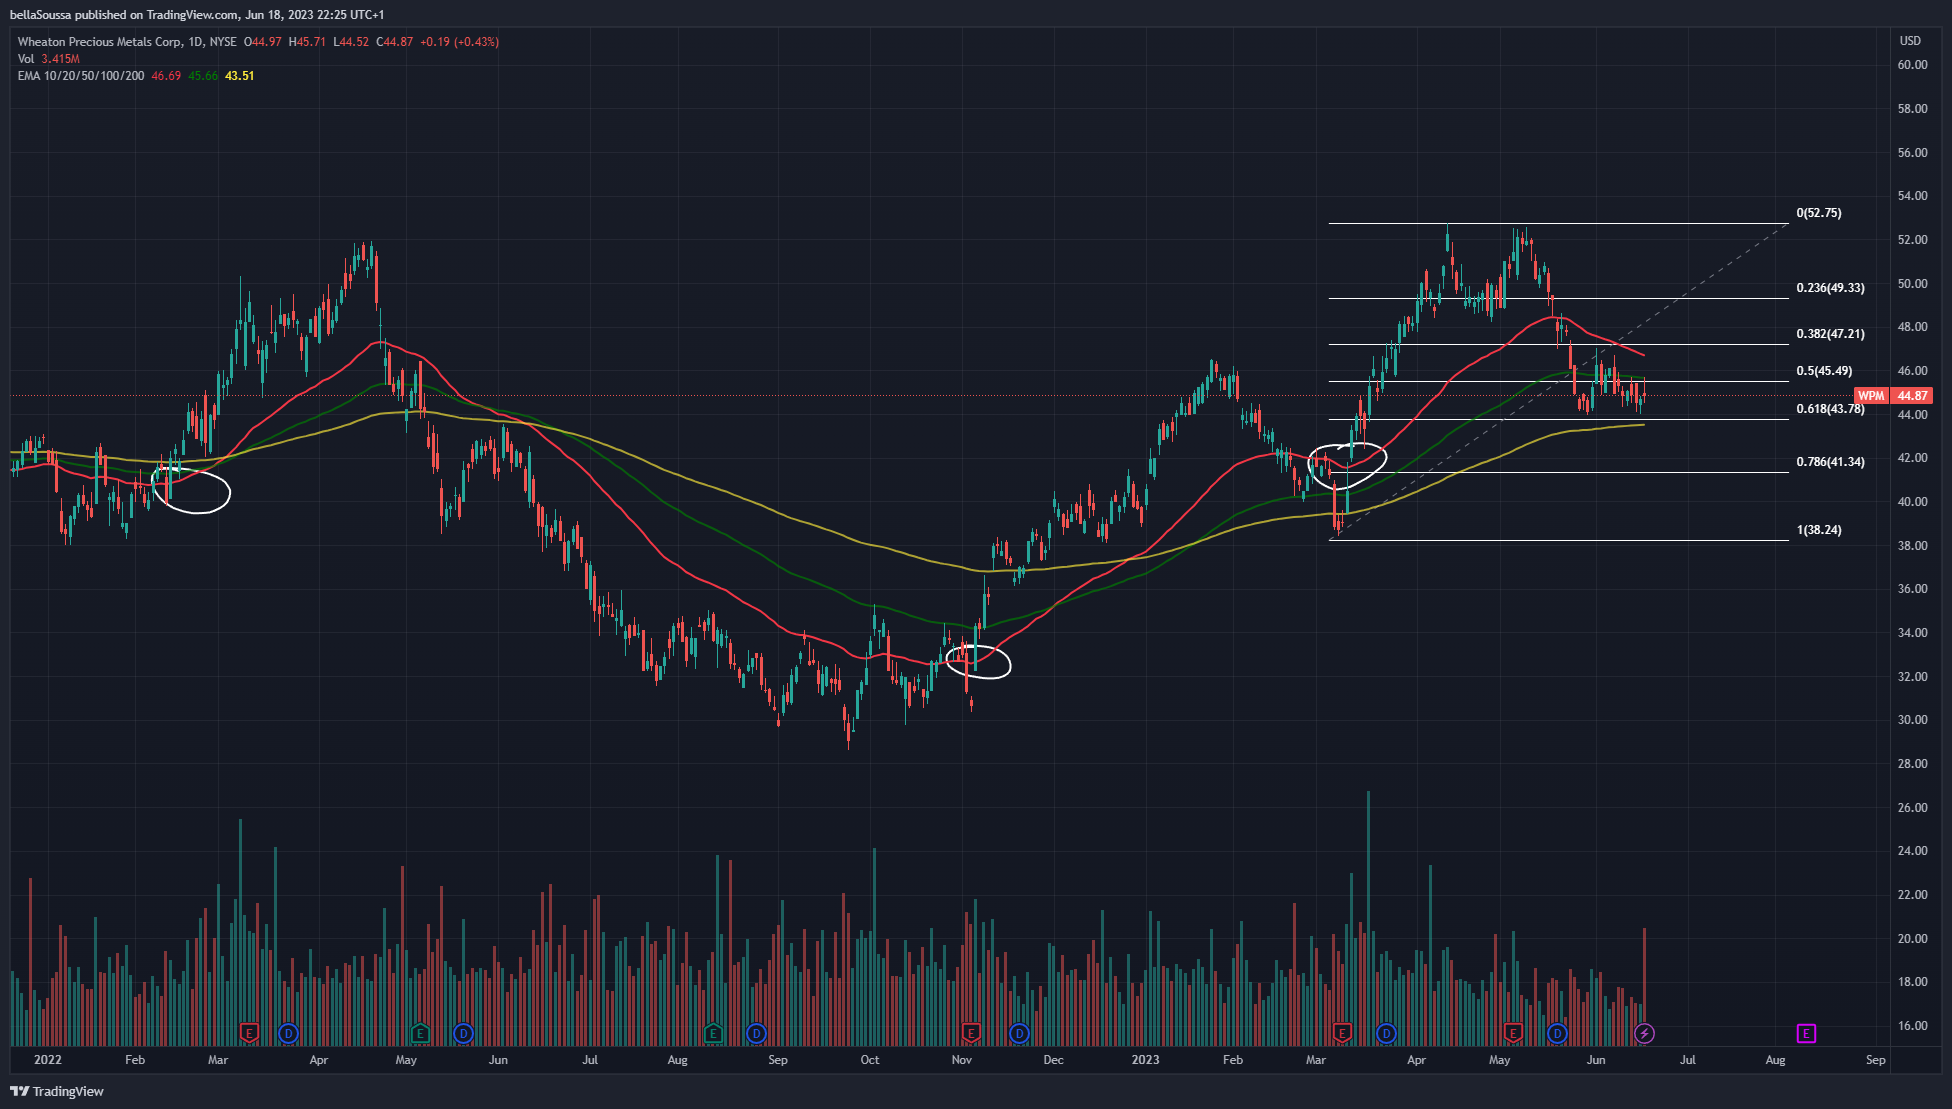Click the TradingView logo at bottom left
1952x1109 pixels.
coord(57,1091)
